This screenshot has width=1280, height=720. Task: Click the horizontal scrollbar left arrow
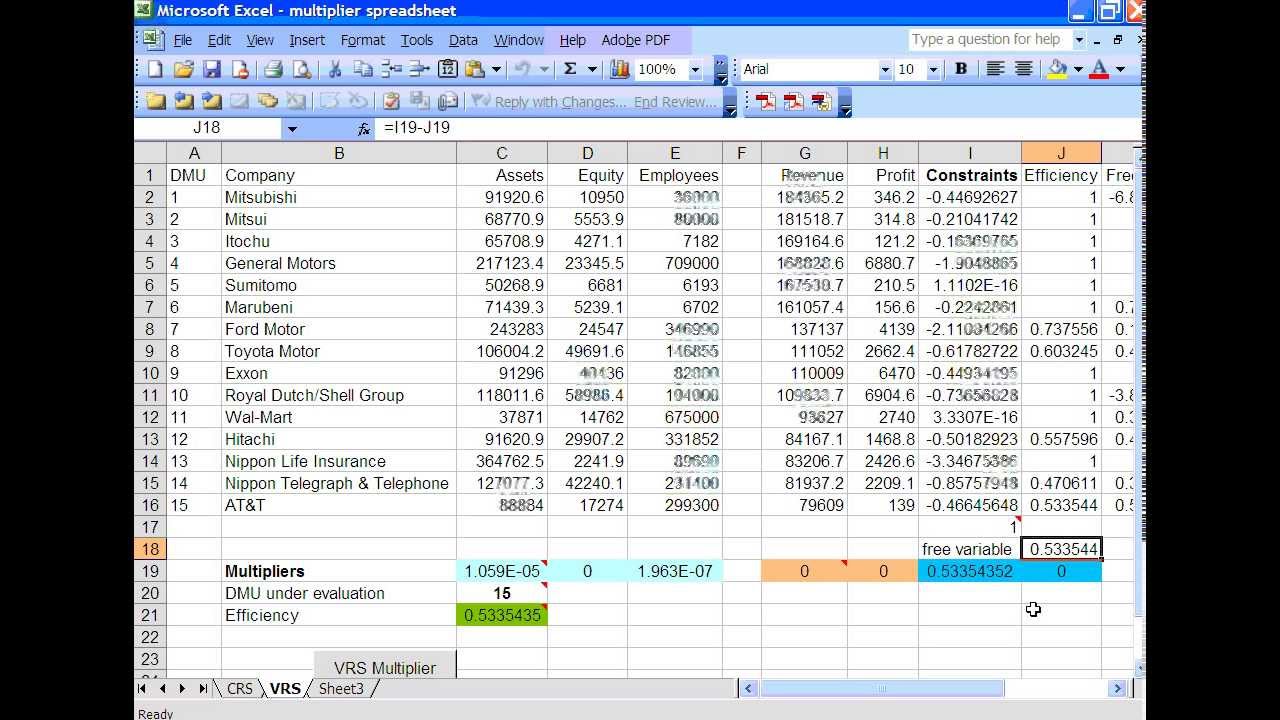pos(749,689)
